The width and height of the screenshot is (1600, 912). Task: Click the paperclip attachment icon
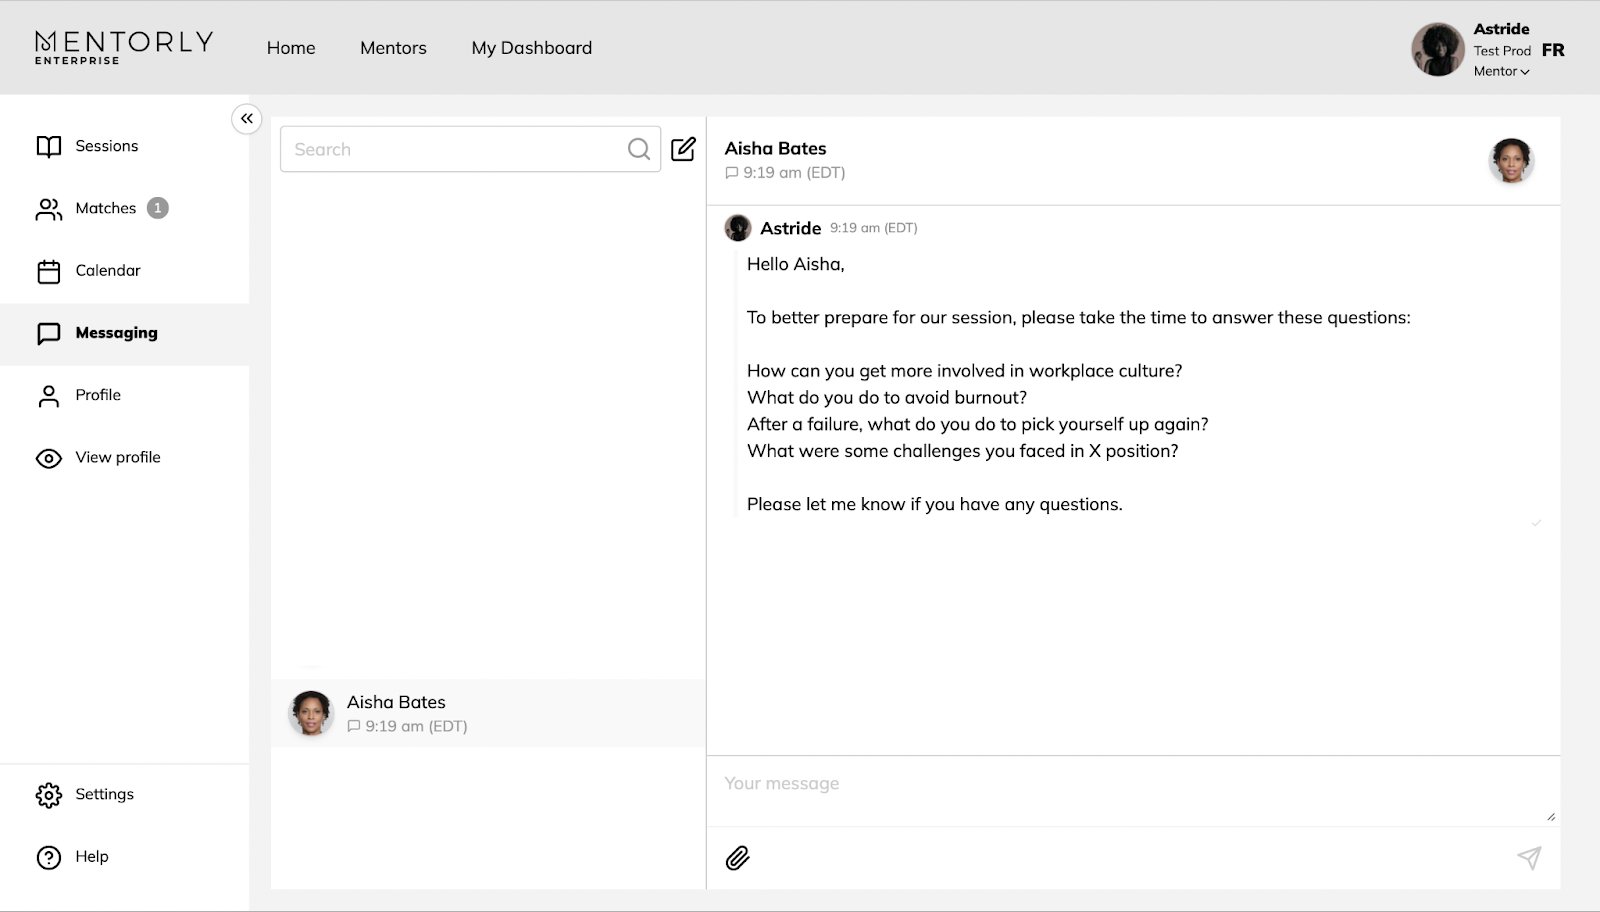(x=737, y=858)
